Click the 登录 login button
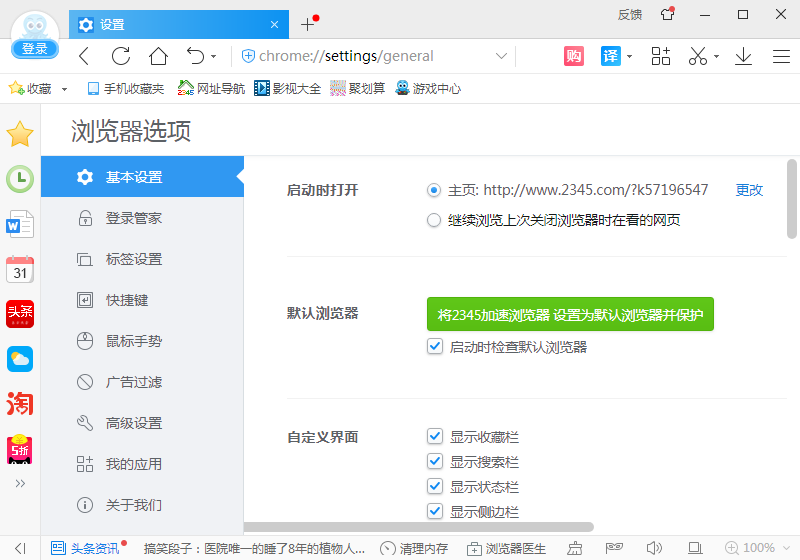This screenshot has width=800, height=560. pos(35,49)
